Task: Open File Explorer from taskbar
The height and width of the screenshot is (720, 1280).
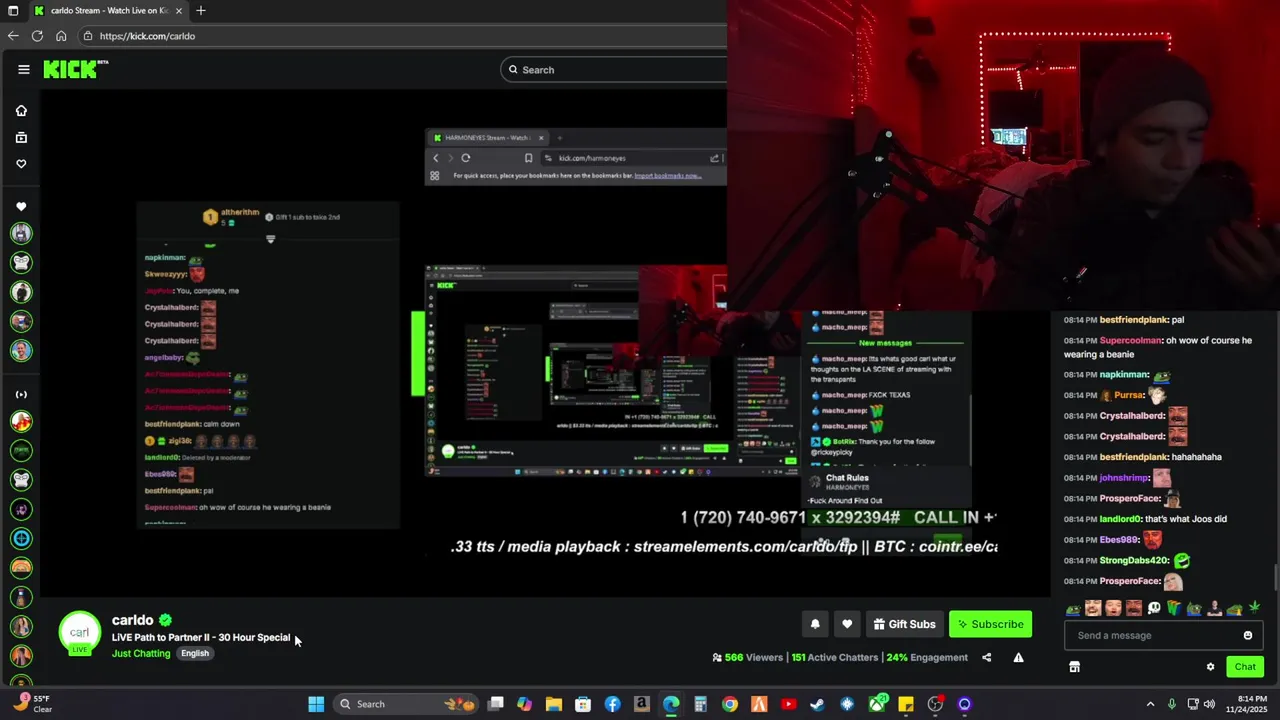Action: [554, 704]
